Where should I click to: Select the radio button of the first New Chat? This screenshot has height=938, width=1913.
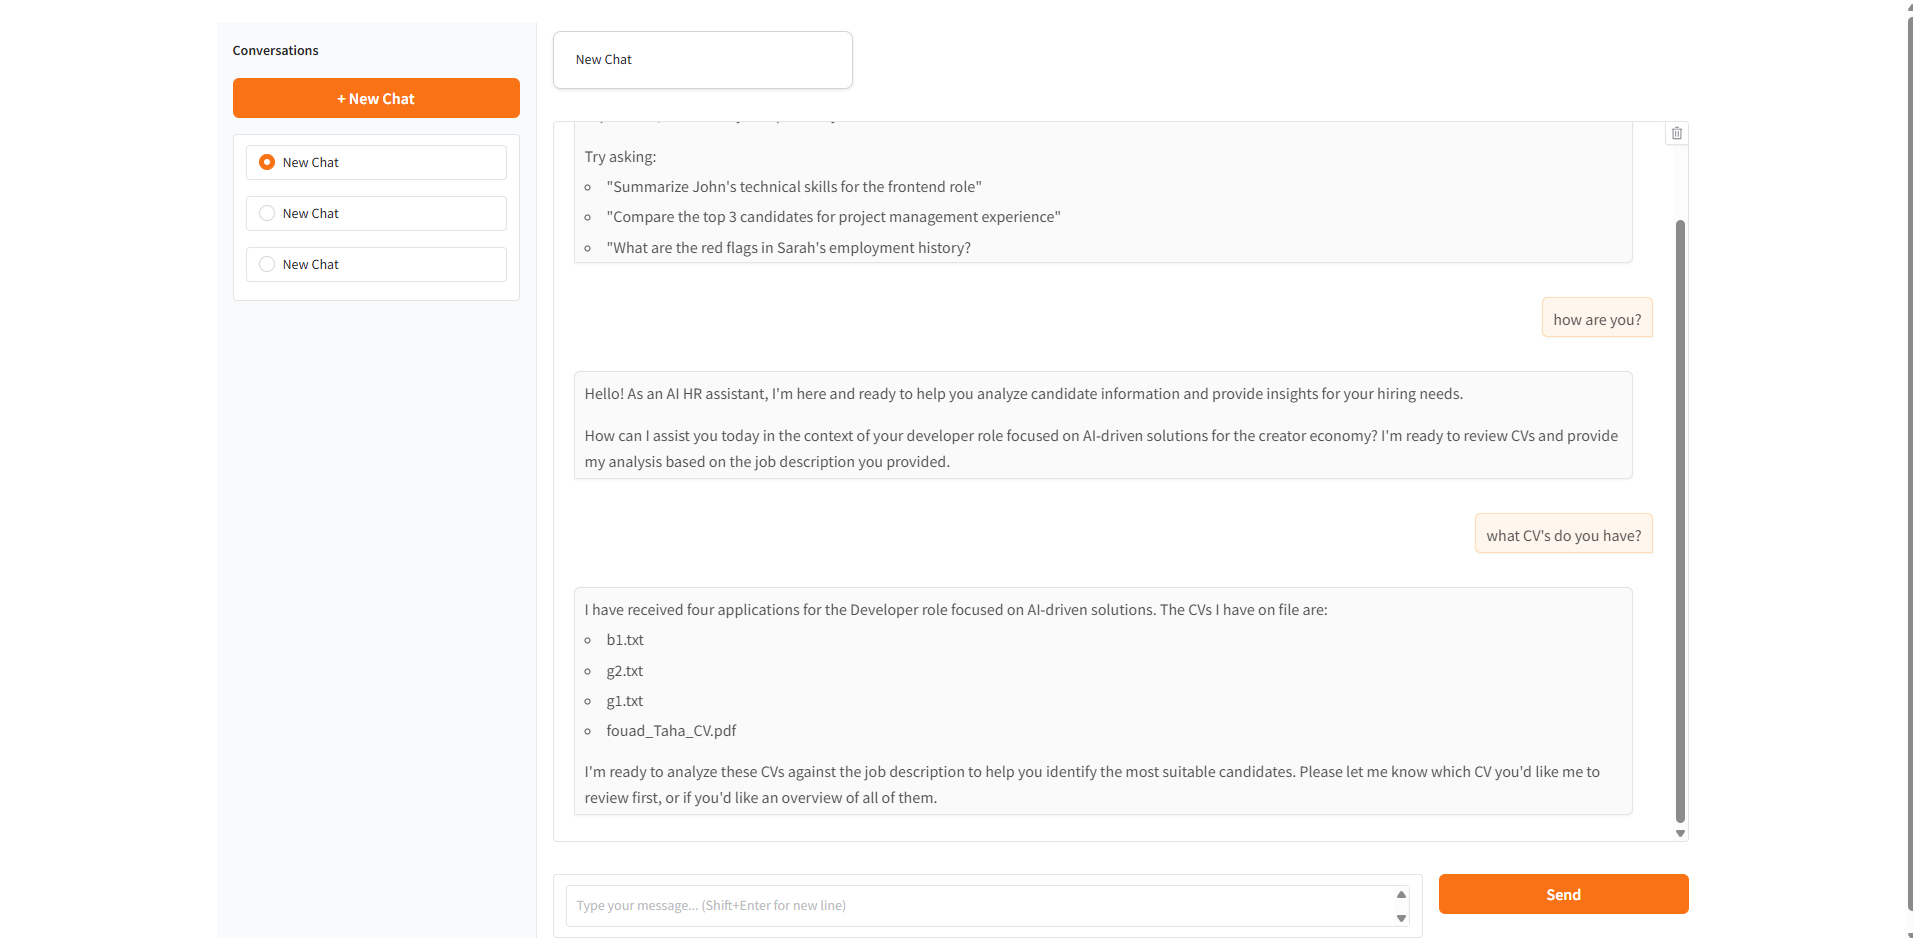[x=266, y=161]
